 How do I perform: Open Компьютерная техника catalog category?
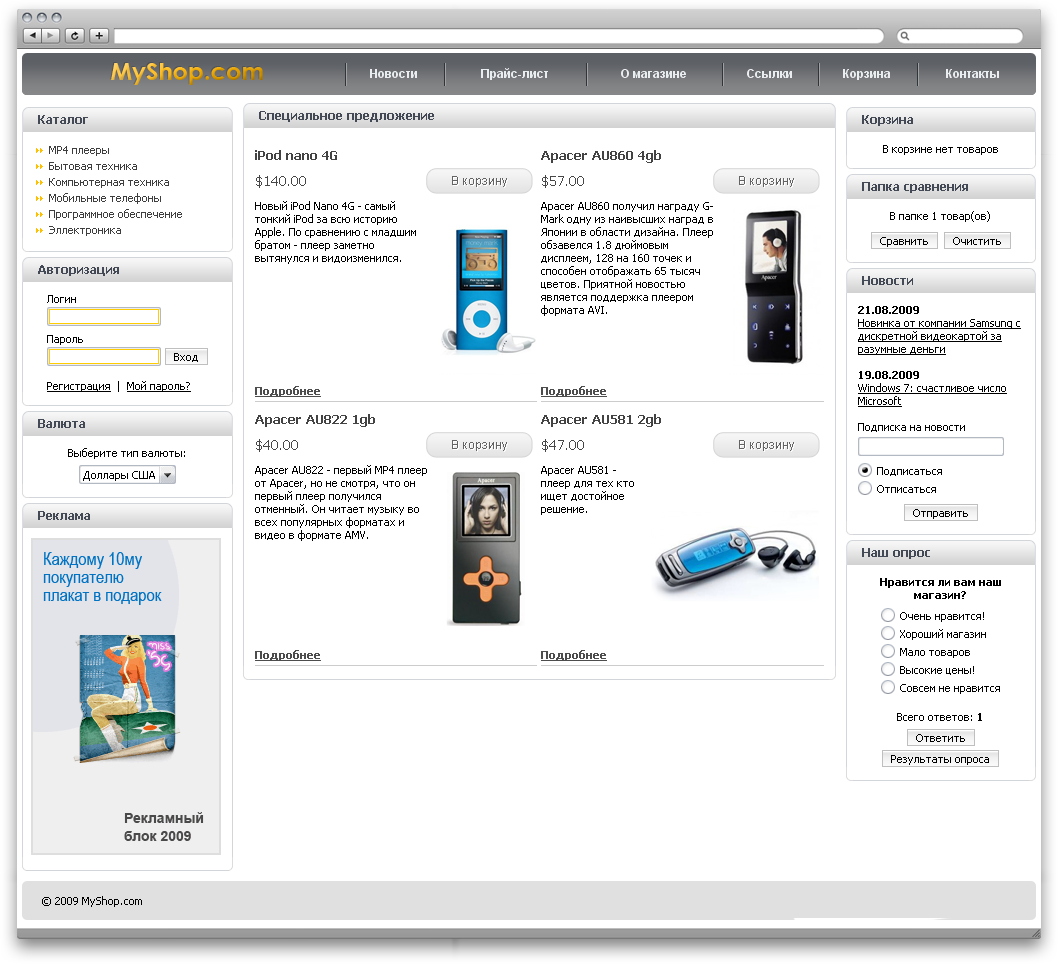coord(109,182)
